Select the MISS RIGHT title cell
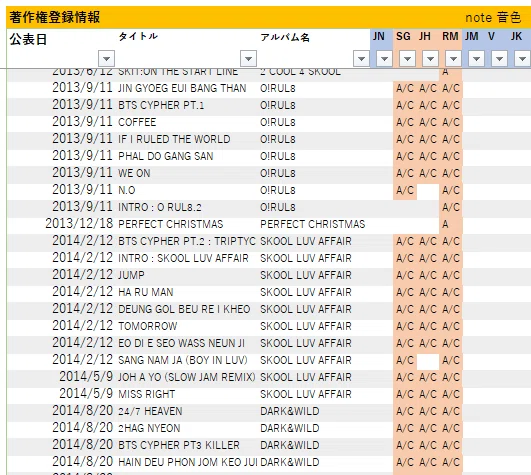 146,394
